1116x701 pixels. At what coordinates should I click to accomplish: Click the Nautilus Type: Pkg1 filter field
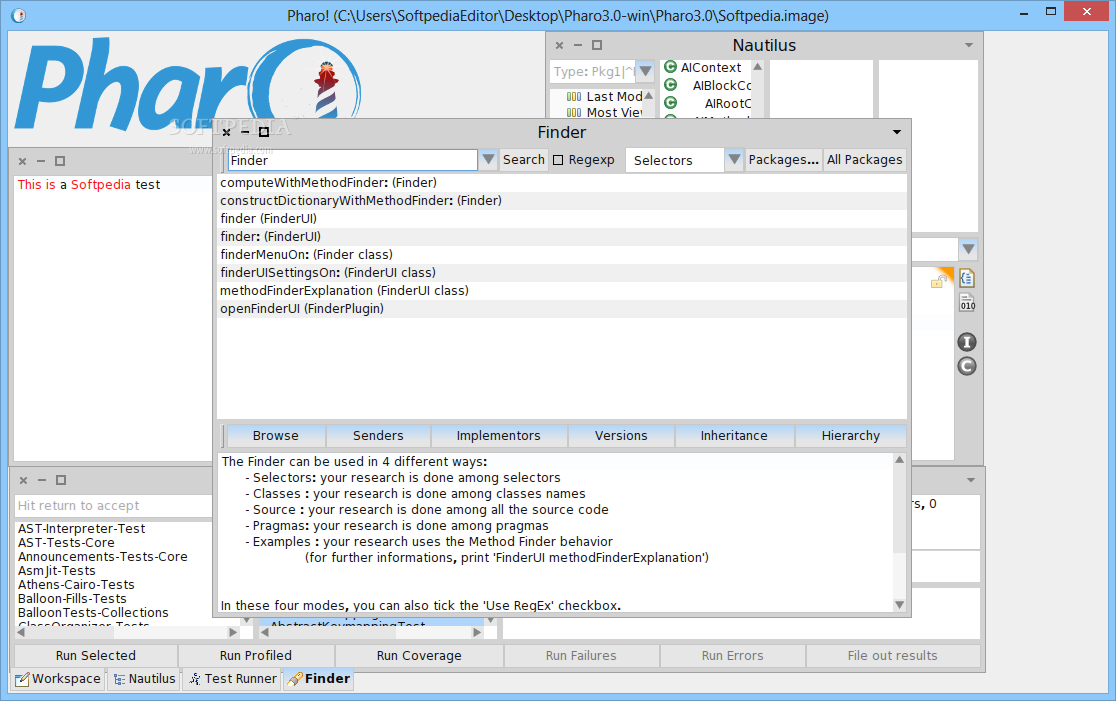pos(593,71)
